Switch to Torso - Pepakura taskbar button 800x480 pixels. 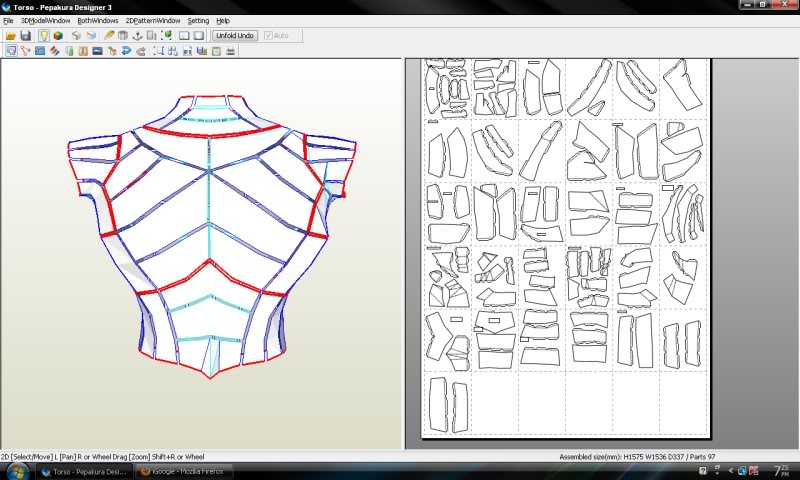(x=84, y=472)
